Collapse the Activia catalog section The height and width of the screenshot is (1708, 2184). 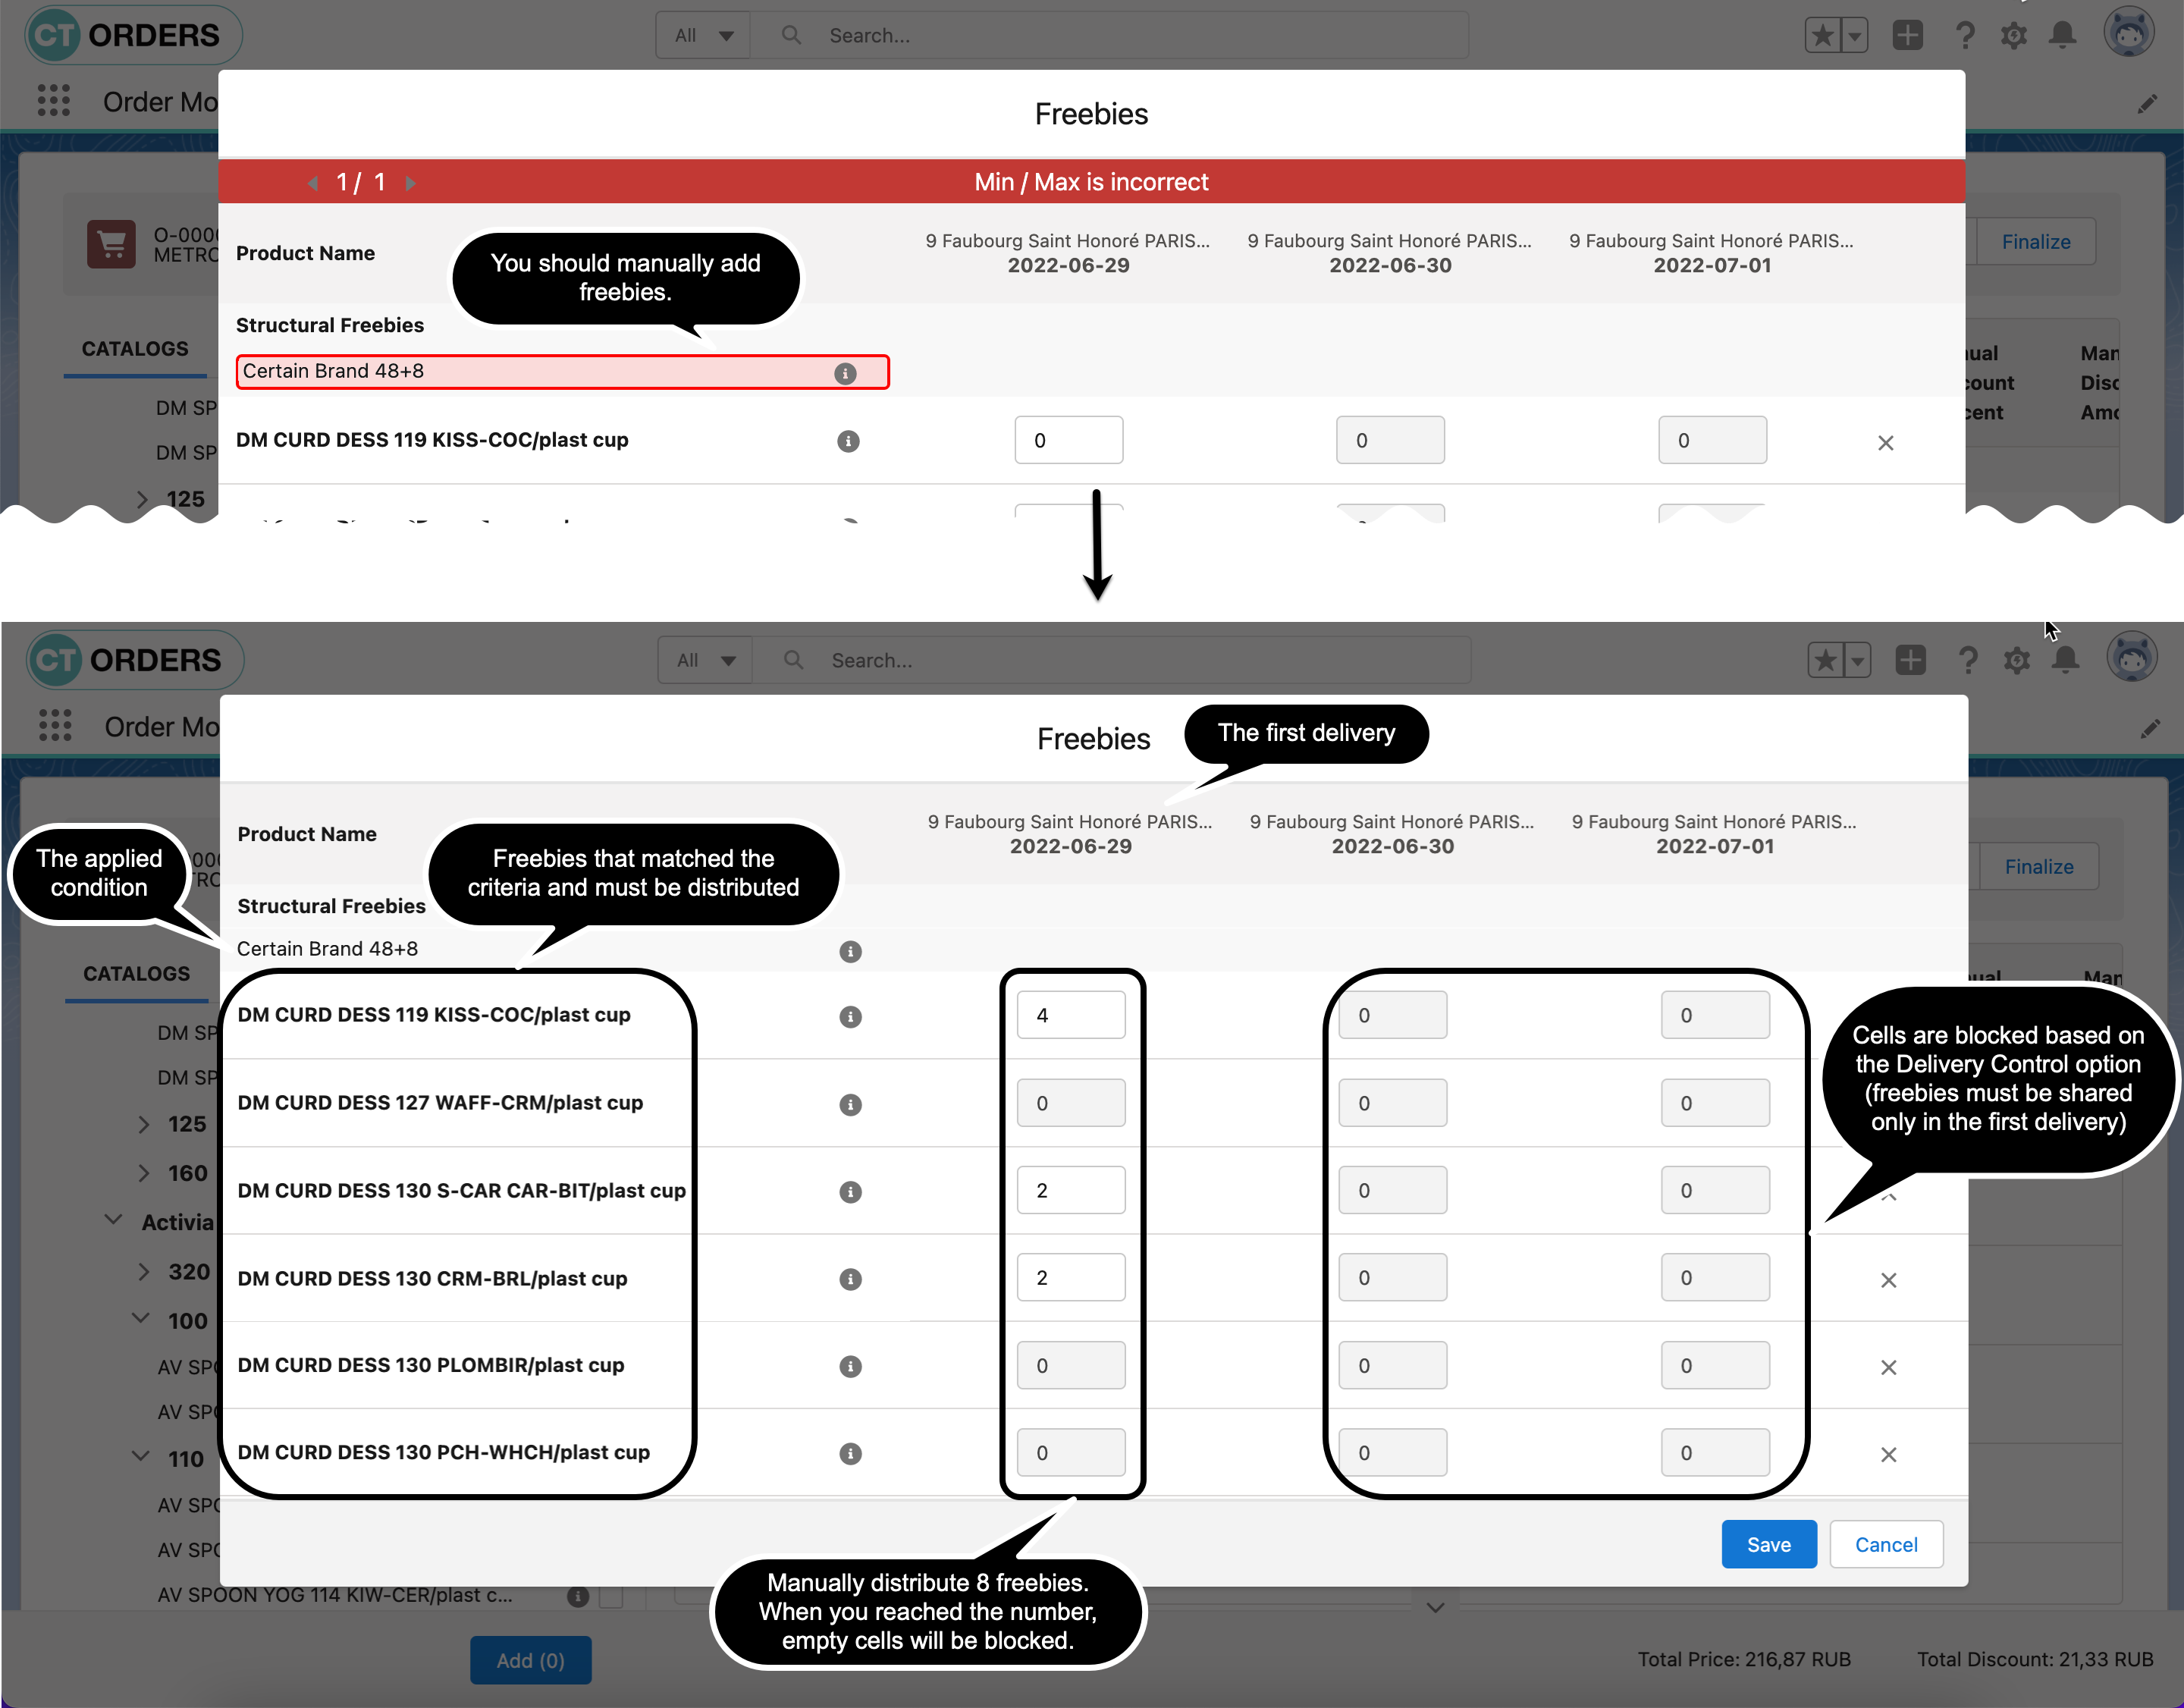pos(113,1220)
